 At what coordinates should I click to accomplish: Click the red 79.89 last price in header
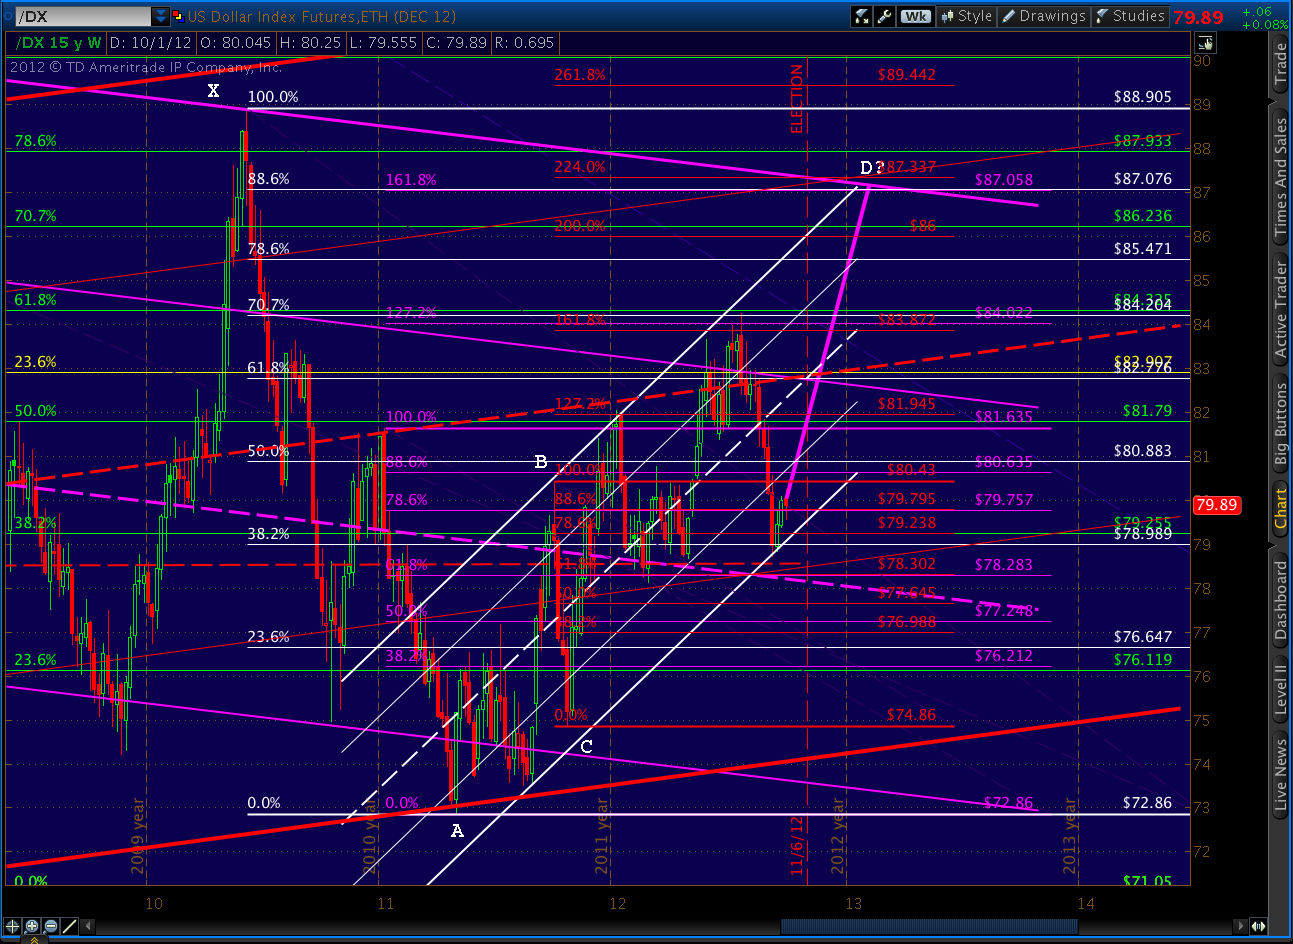point(1198,17)
